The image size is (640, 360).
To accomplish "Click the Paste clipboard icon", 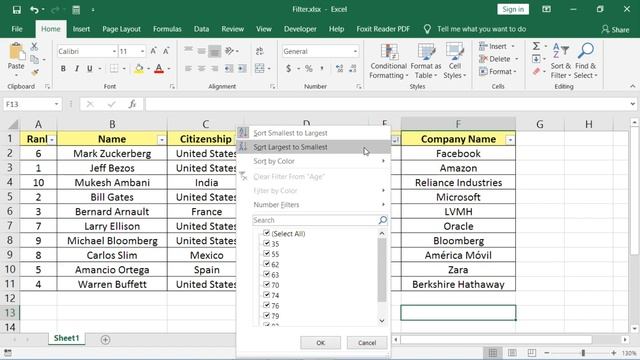I will [x=16, y=52].
